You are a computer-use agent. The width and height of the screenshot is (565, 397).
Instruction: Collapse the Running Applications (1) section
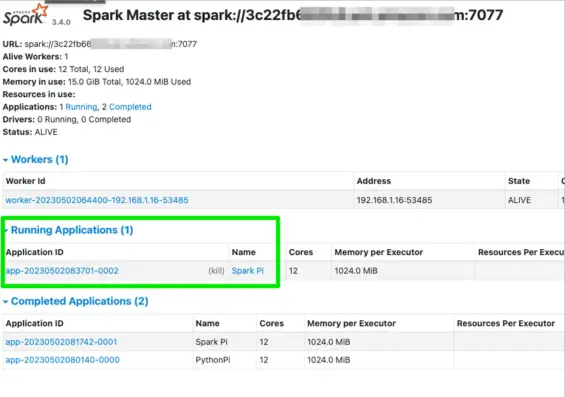(68, 230)
